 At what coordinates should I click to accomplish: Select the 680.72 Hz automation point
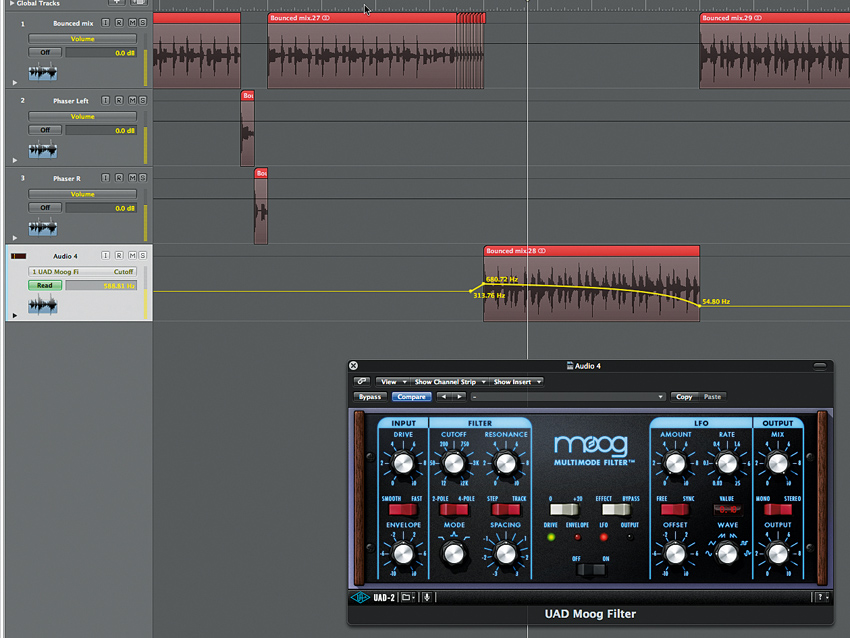[484, 283]
